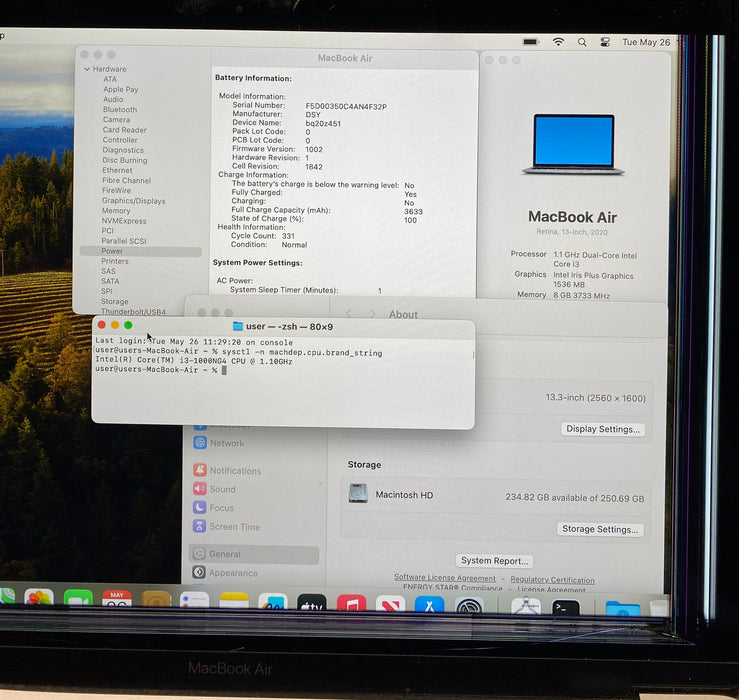Select Memory in Hardware list
This screenshot has width=739, height=700.
tap(116, 211)
